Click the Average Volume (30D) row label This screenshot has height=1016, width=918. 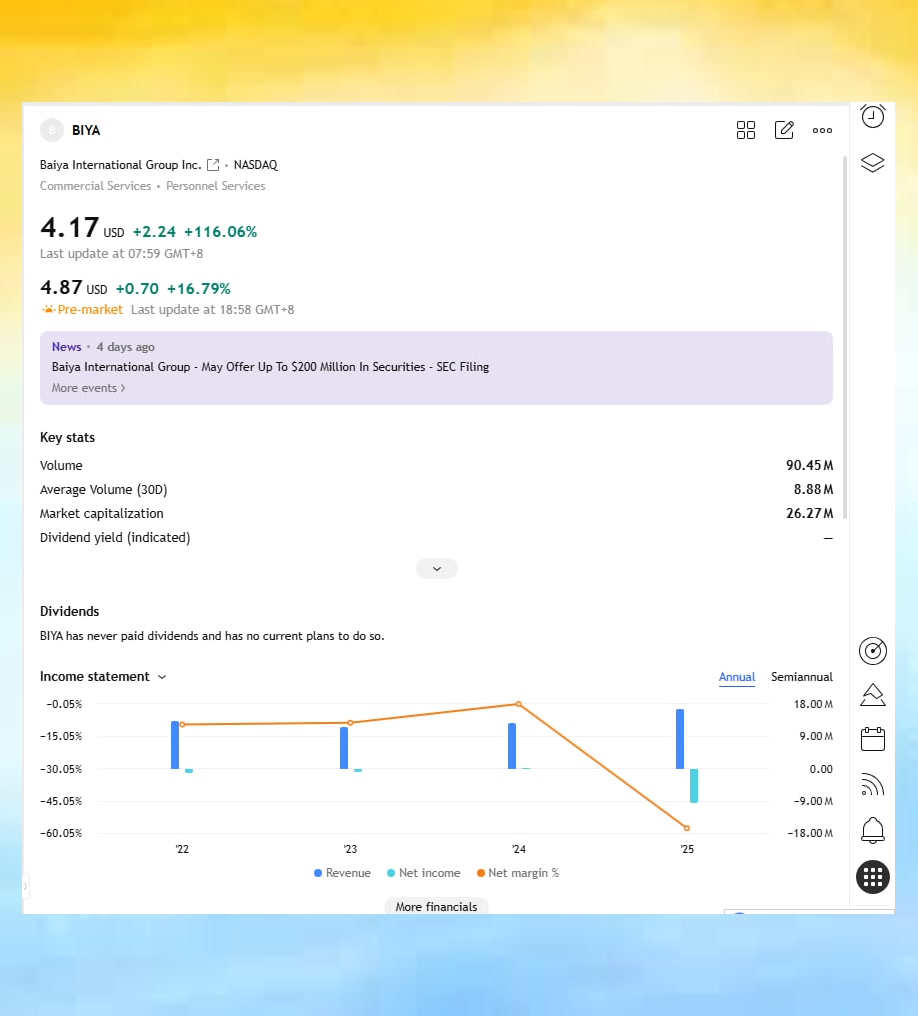pyautogui.click(x=104, y=490)
